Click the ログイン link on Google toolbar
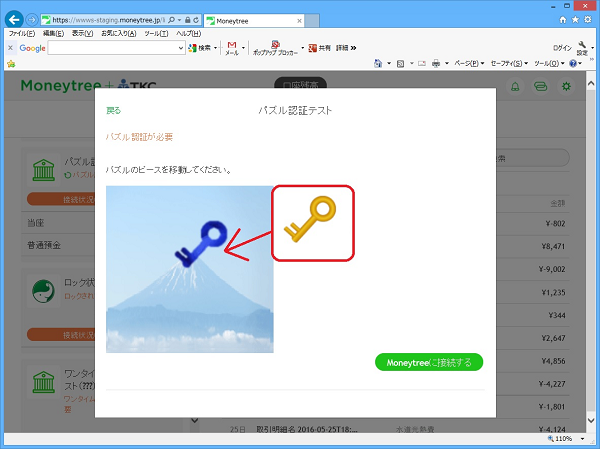 pyautogui.click(x=562, y=48)
